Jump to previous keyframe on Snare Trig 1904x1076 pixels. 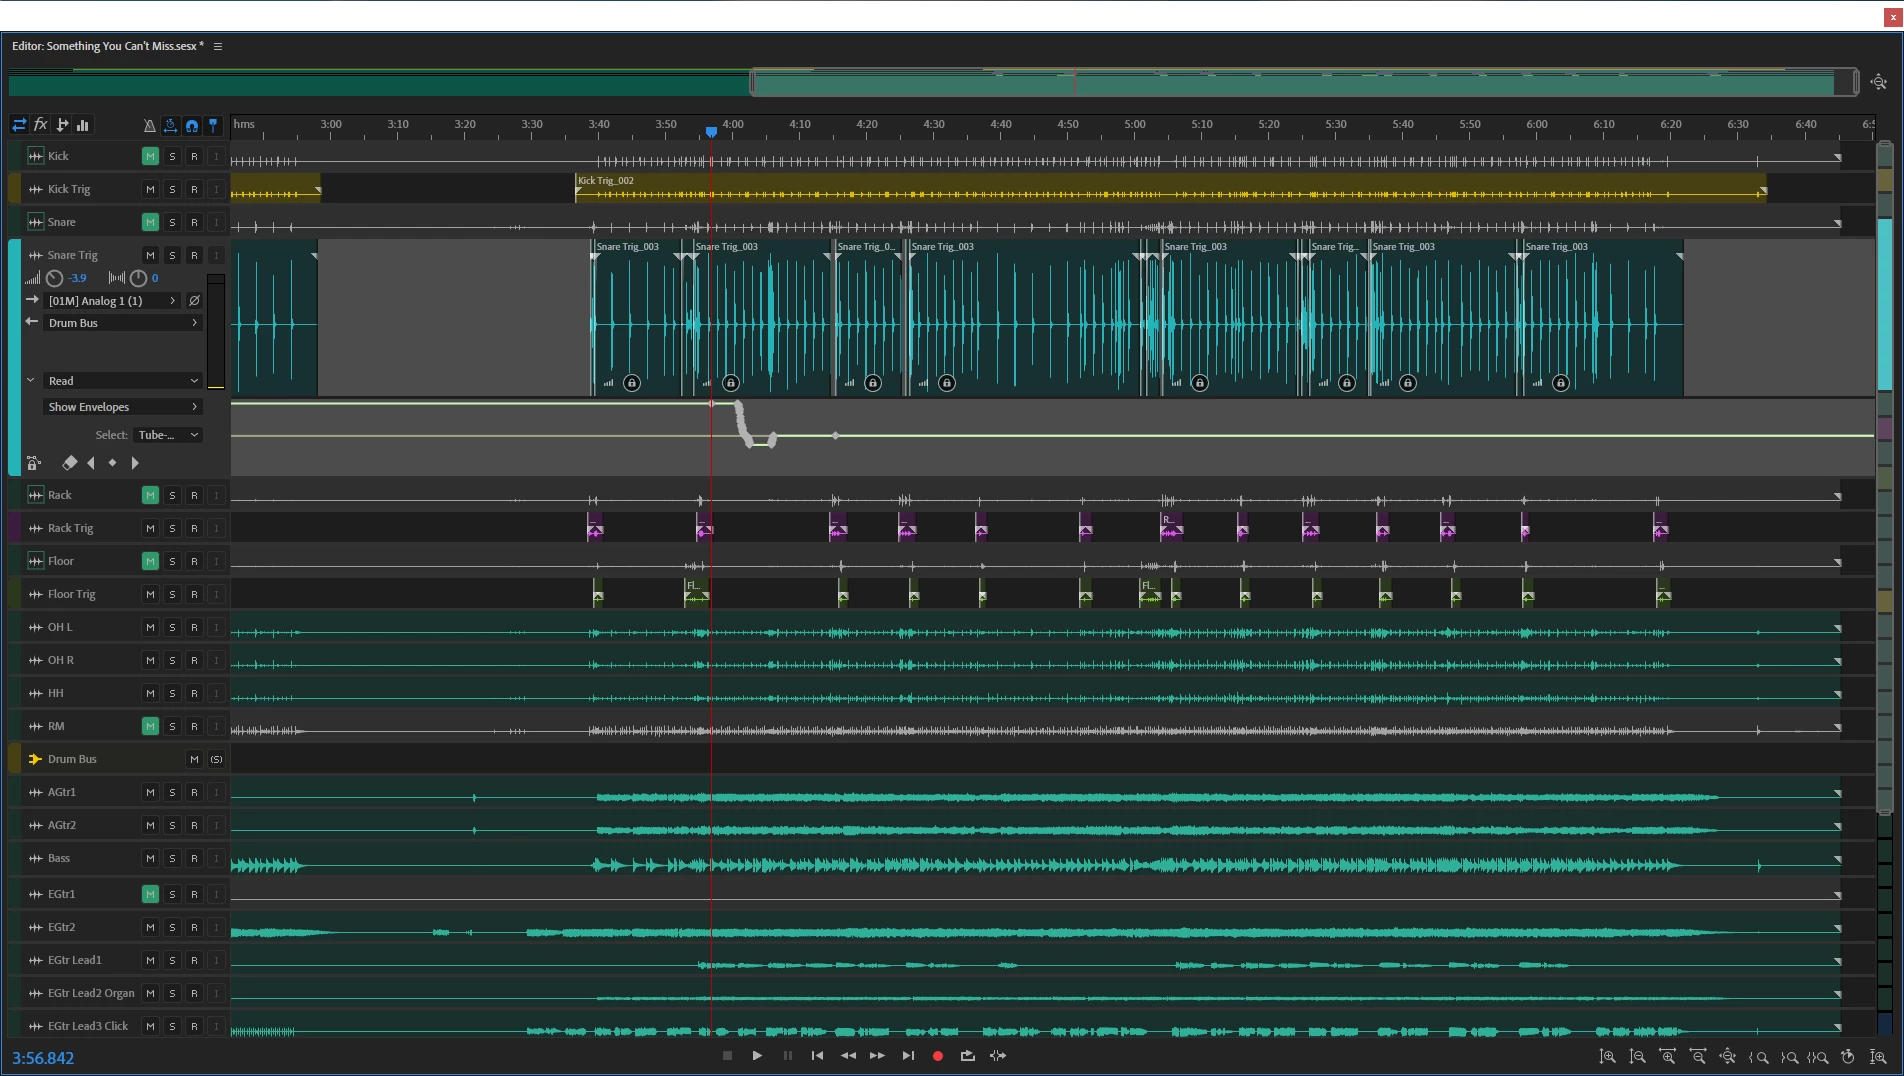pos(91,463)
